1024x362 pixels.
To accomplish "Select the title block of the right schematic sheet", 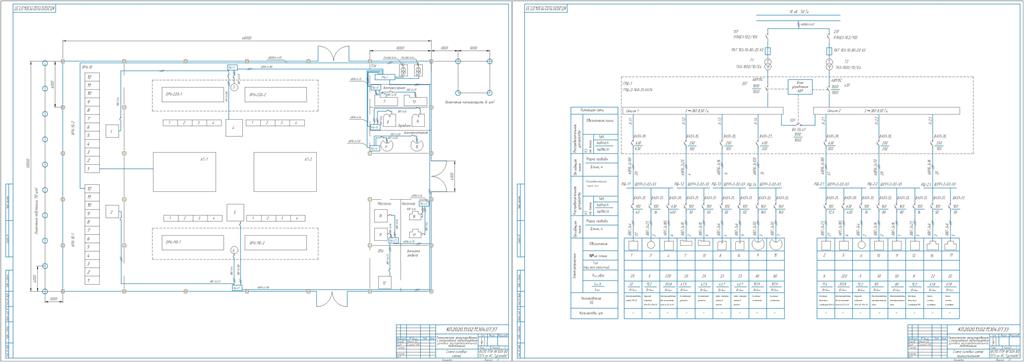I will click(x=963, y=340).
